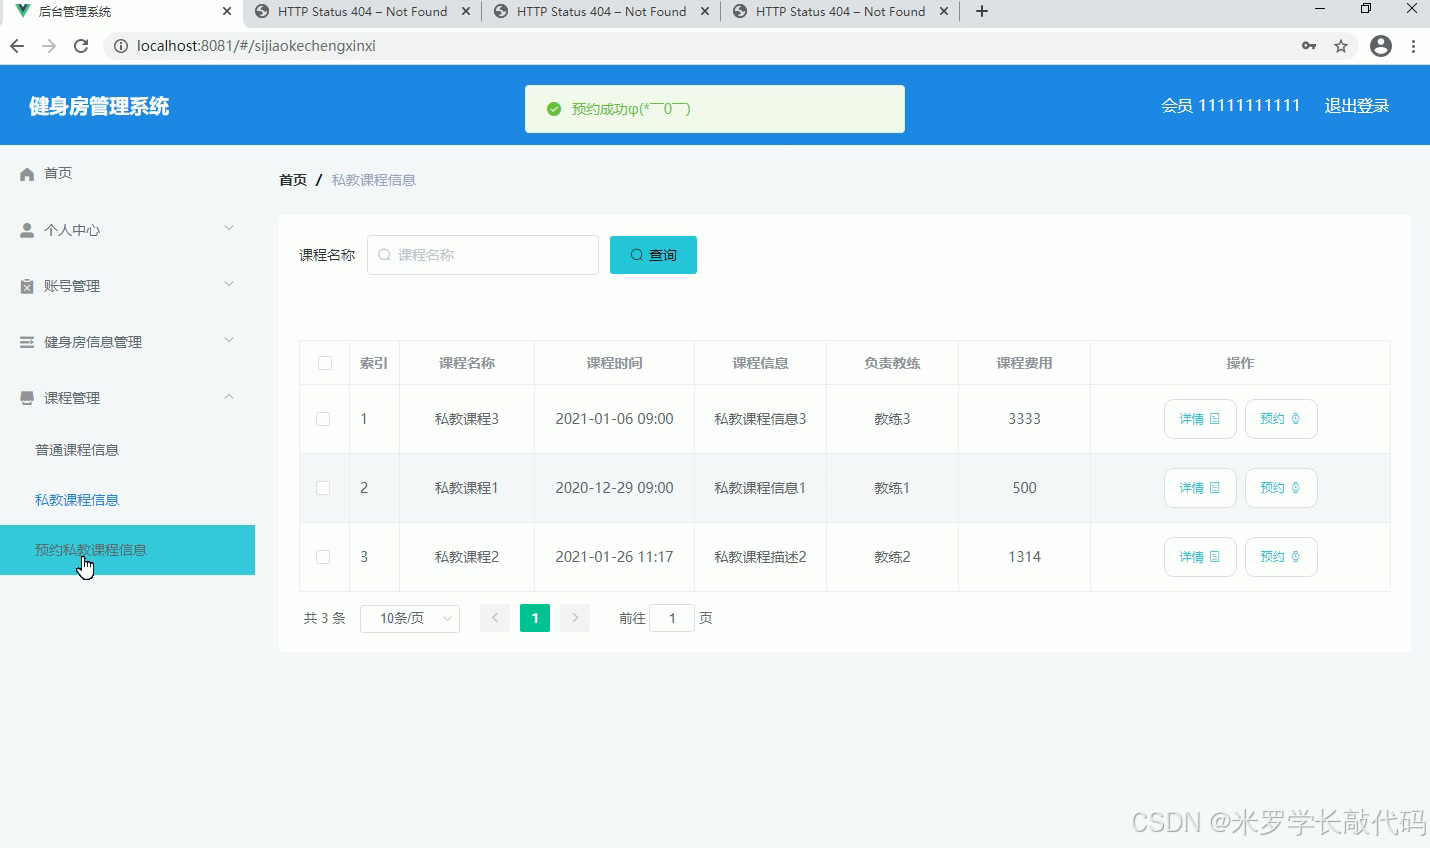Viewport: 1430px width, 848px height.
Task: Switch to second HTTP Status 404 tab
Action: (x=601, y=12)
